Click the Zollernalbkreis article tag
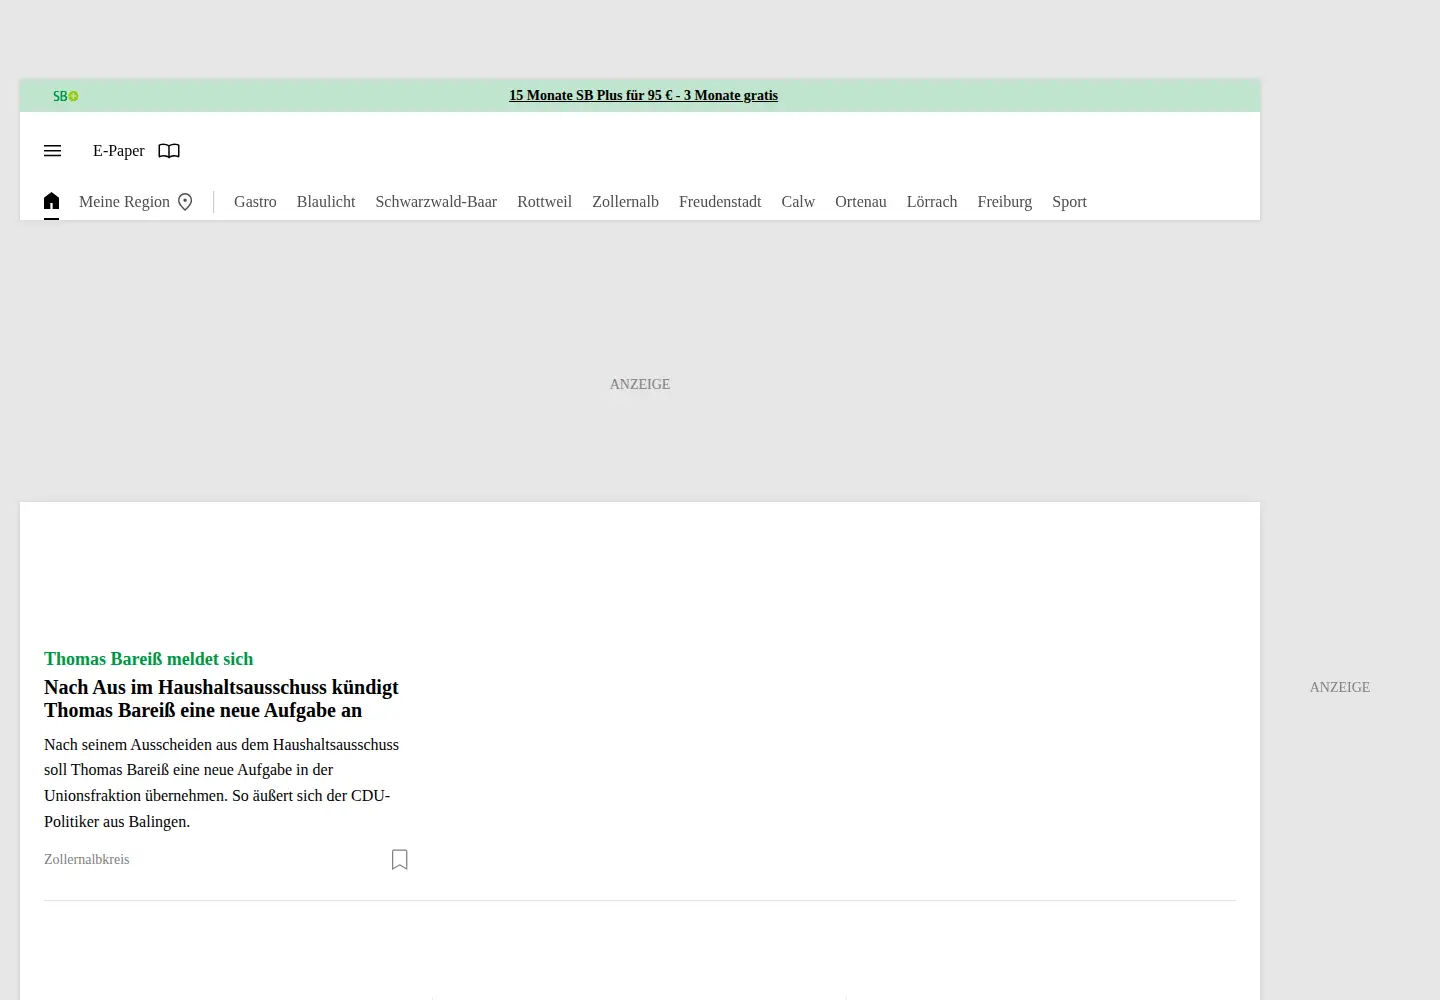Image resolution: width=1440 pixels, height=1000 pixels. coord(87,859)
